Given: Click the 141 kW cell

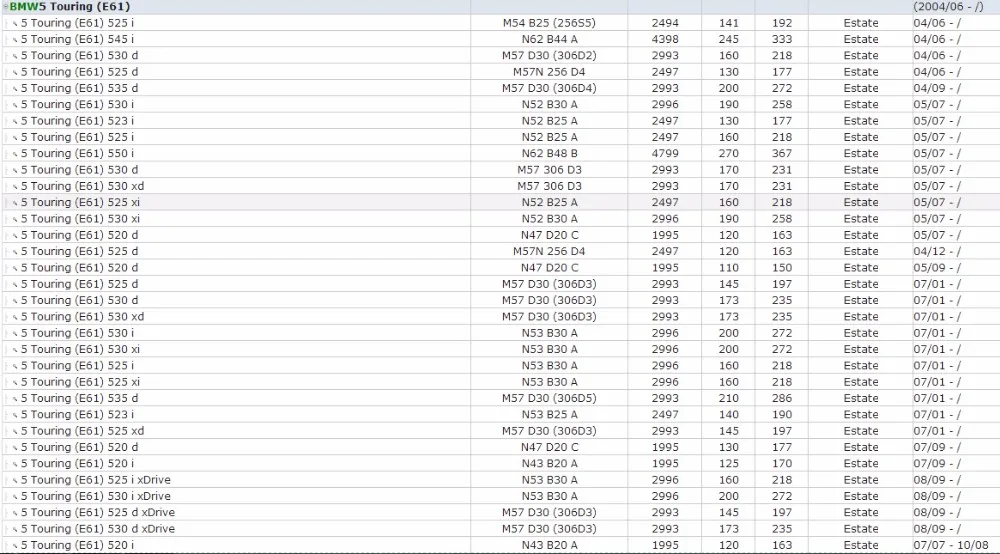Looking at the screenshot, I should [x=728, y=23].
